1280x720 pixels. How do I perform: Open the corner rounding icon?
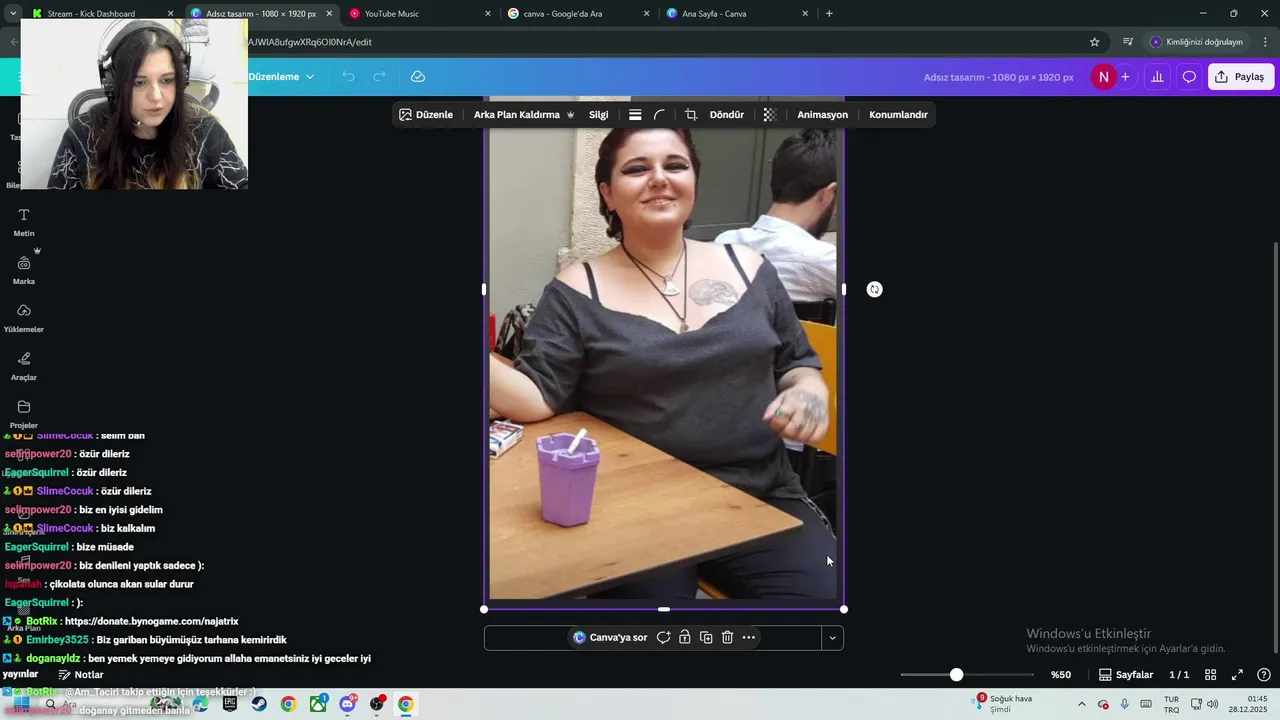(x=660, y=115)
